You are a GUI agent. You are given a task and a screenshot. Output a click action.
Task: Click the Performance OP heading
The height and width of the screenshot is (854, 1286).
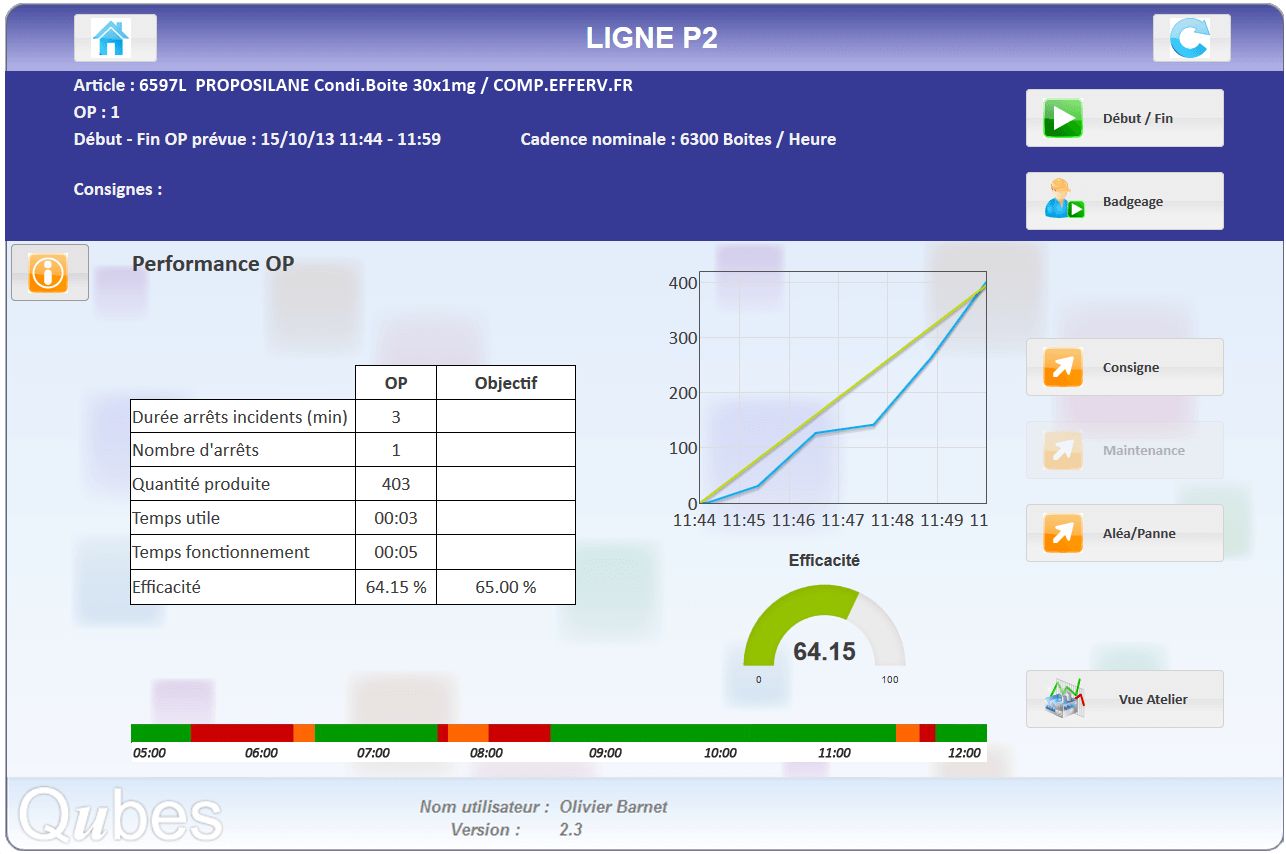(213, 264)
